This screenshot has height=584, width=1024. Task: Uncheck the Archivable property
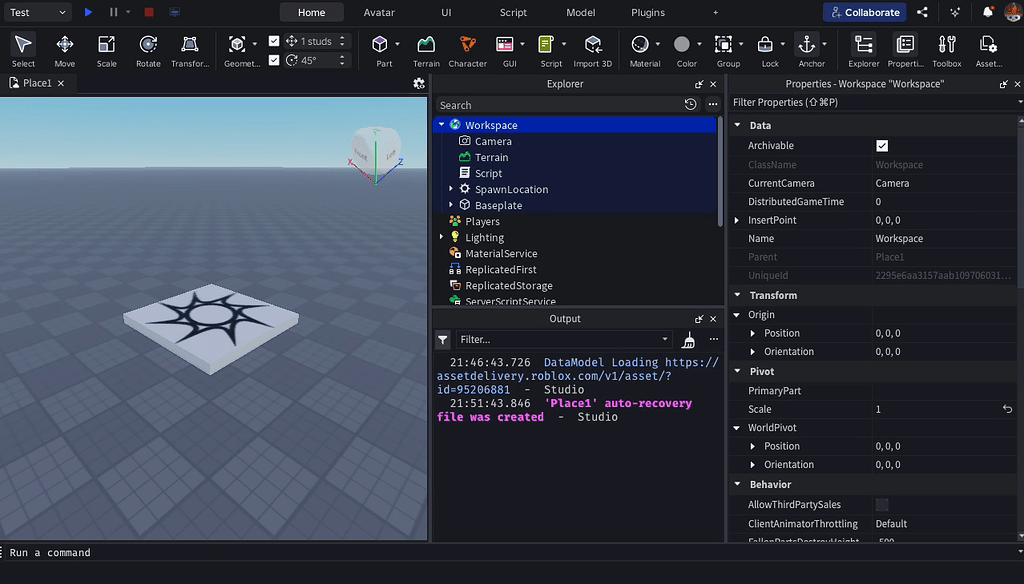[881, 145]
